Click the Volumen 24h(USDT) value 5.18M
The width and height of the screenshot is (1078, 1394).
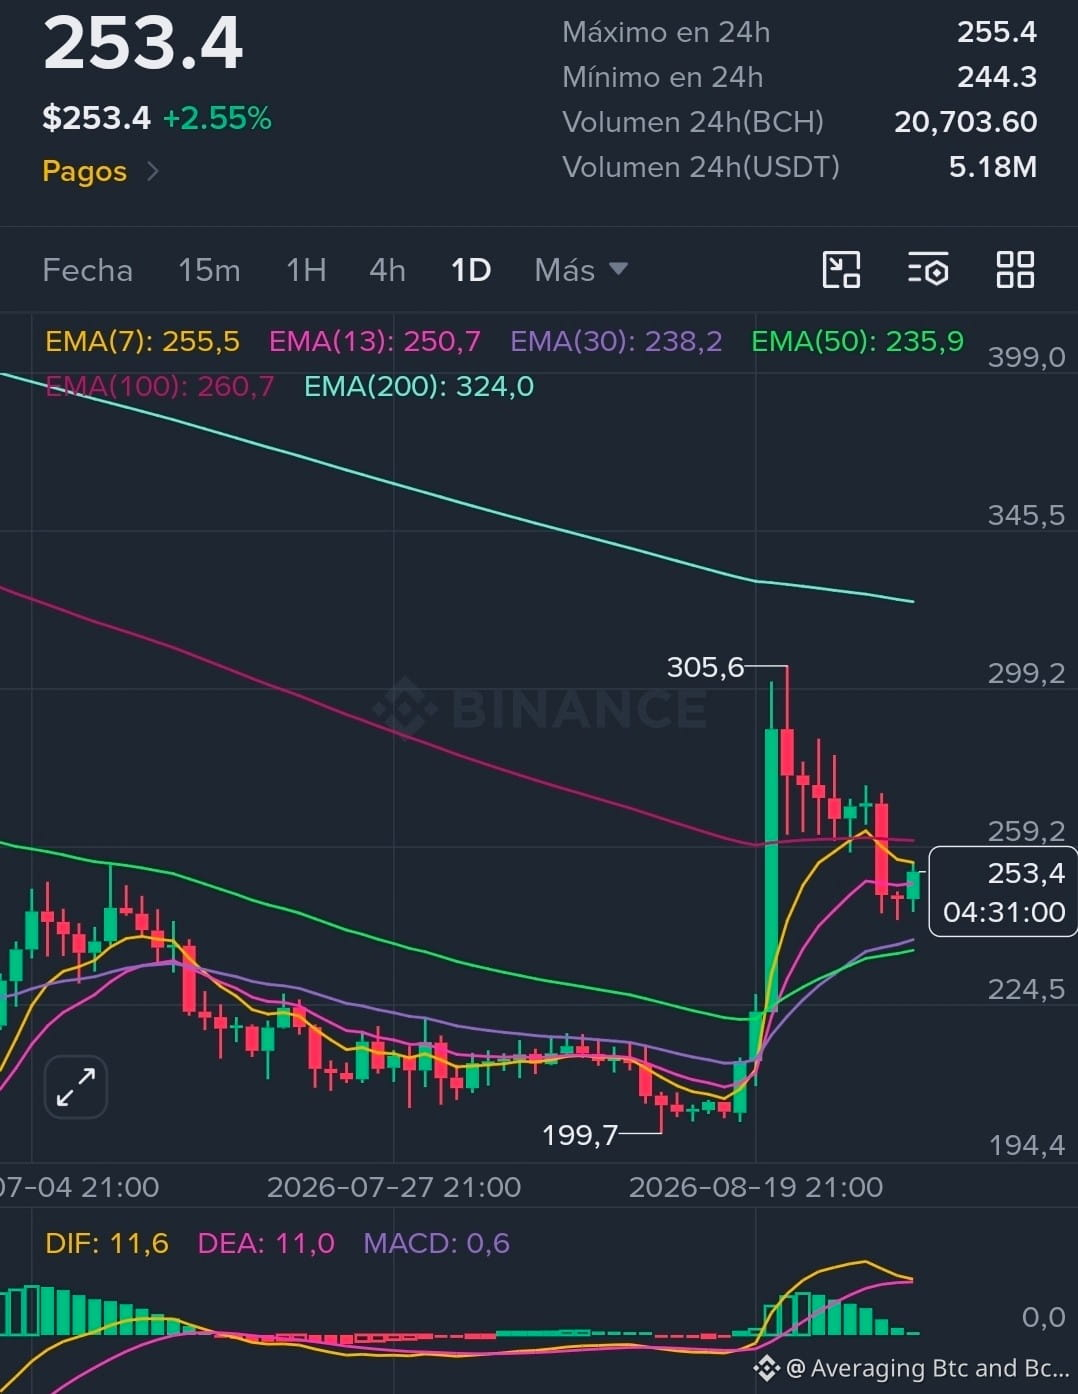(x=993, y=167)
